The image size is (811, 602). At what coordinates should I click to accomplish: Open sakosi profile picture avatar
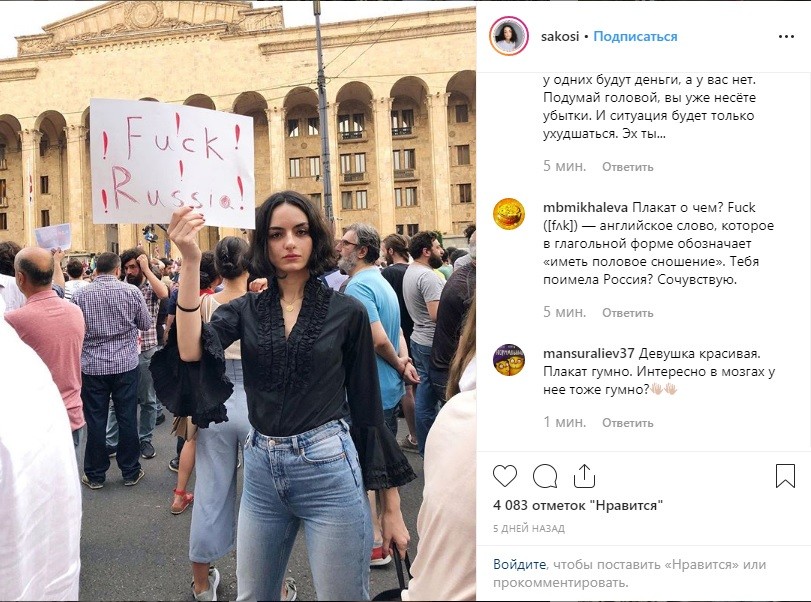click(508, 36)
